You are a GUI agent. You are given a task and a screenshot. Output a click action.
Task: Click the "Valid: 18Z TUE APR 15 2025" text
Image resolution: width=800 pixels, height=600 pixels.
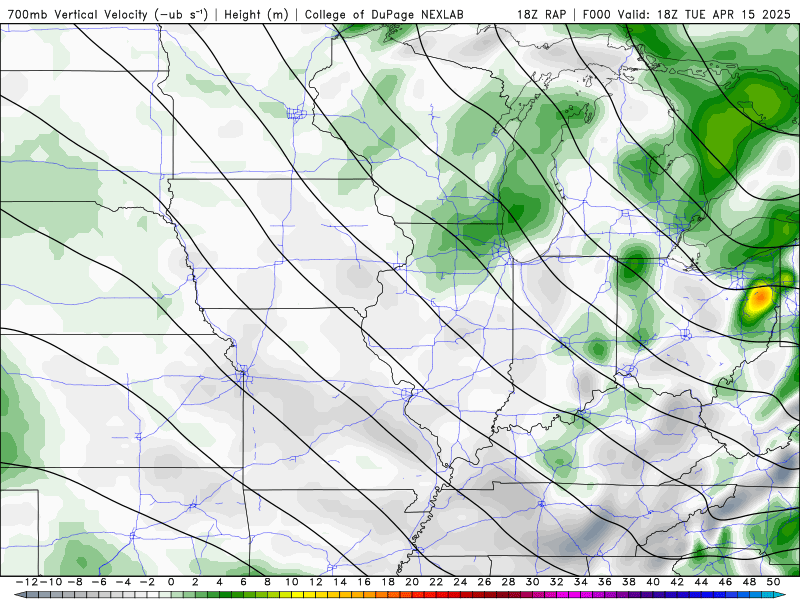click(x=704, y=14)
